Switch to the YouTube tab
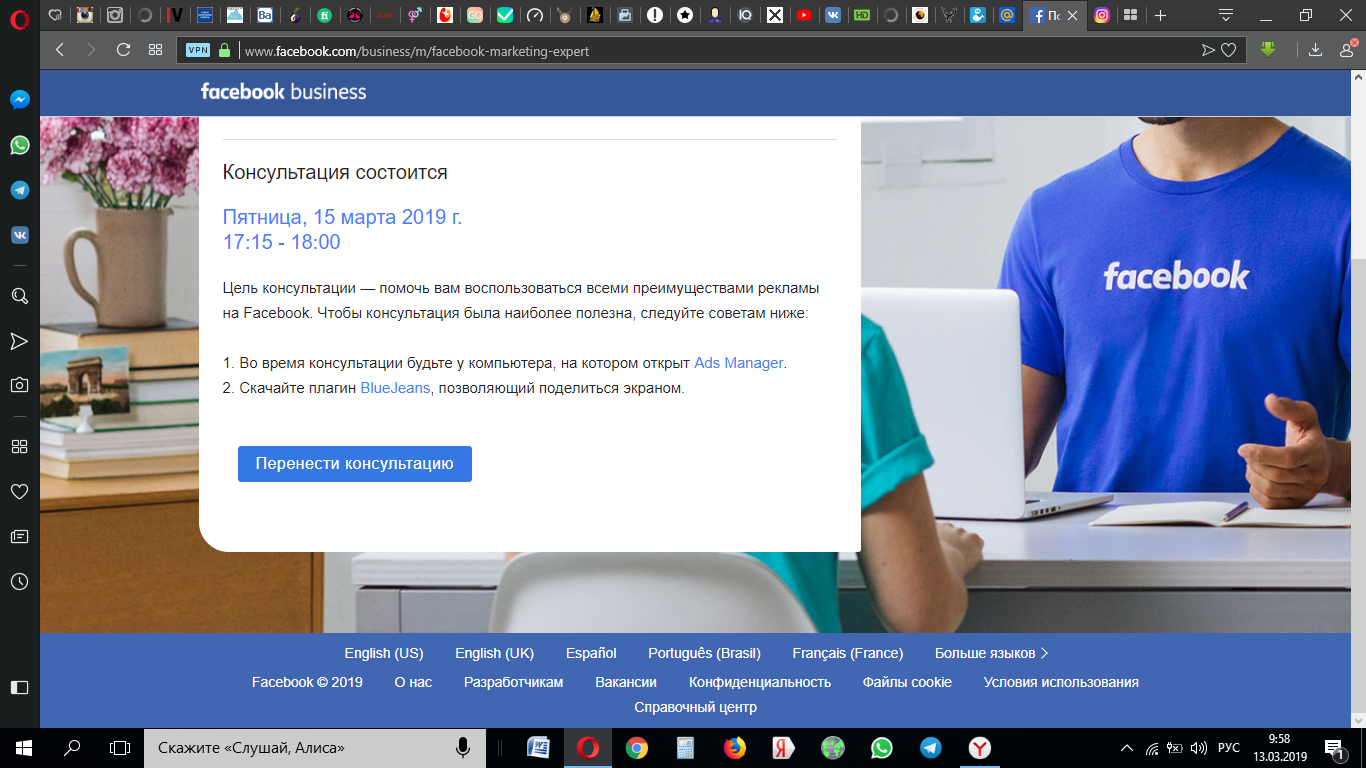The image size is (1366, 768). tap(804, 15)
